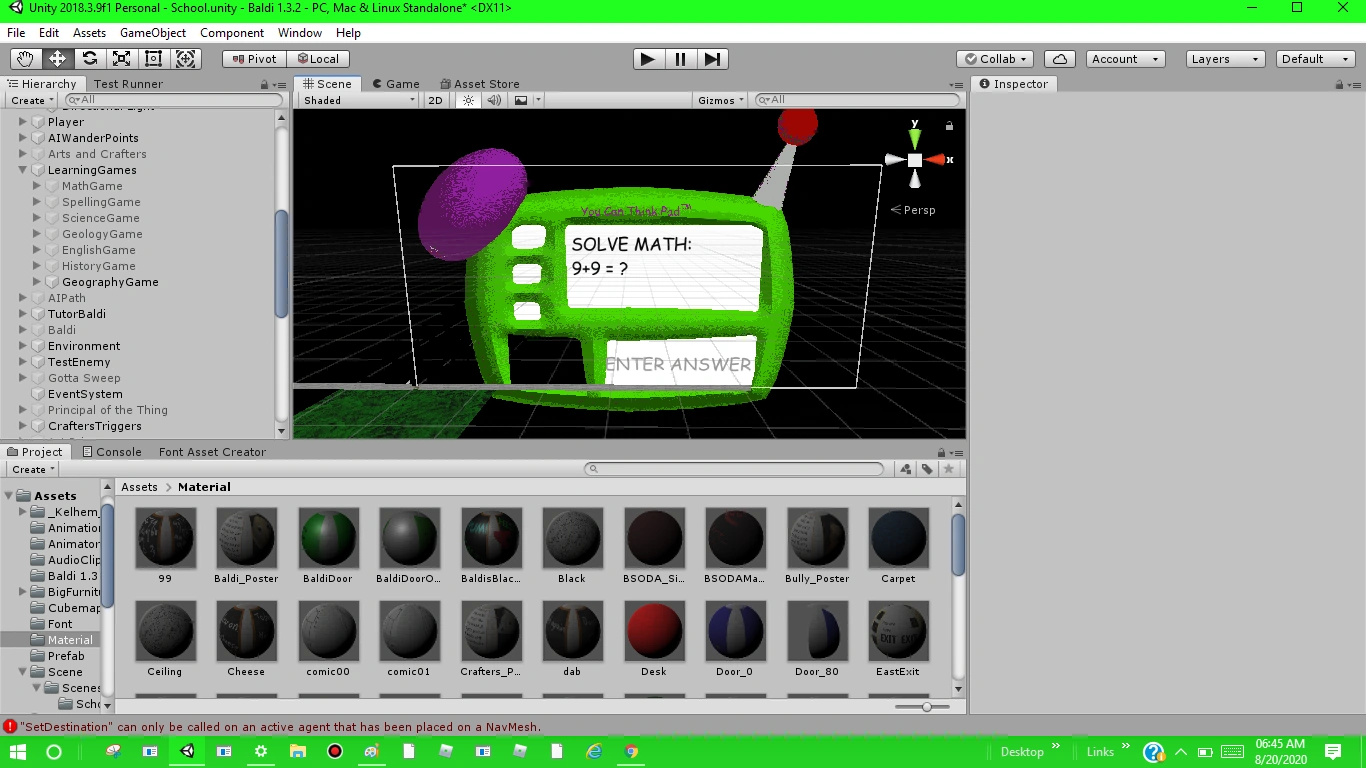
Task: Save search with the star icon
Action: [x=949, y=469]
